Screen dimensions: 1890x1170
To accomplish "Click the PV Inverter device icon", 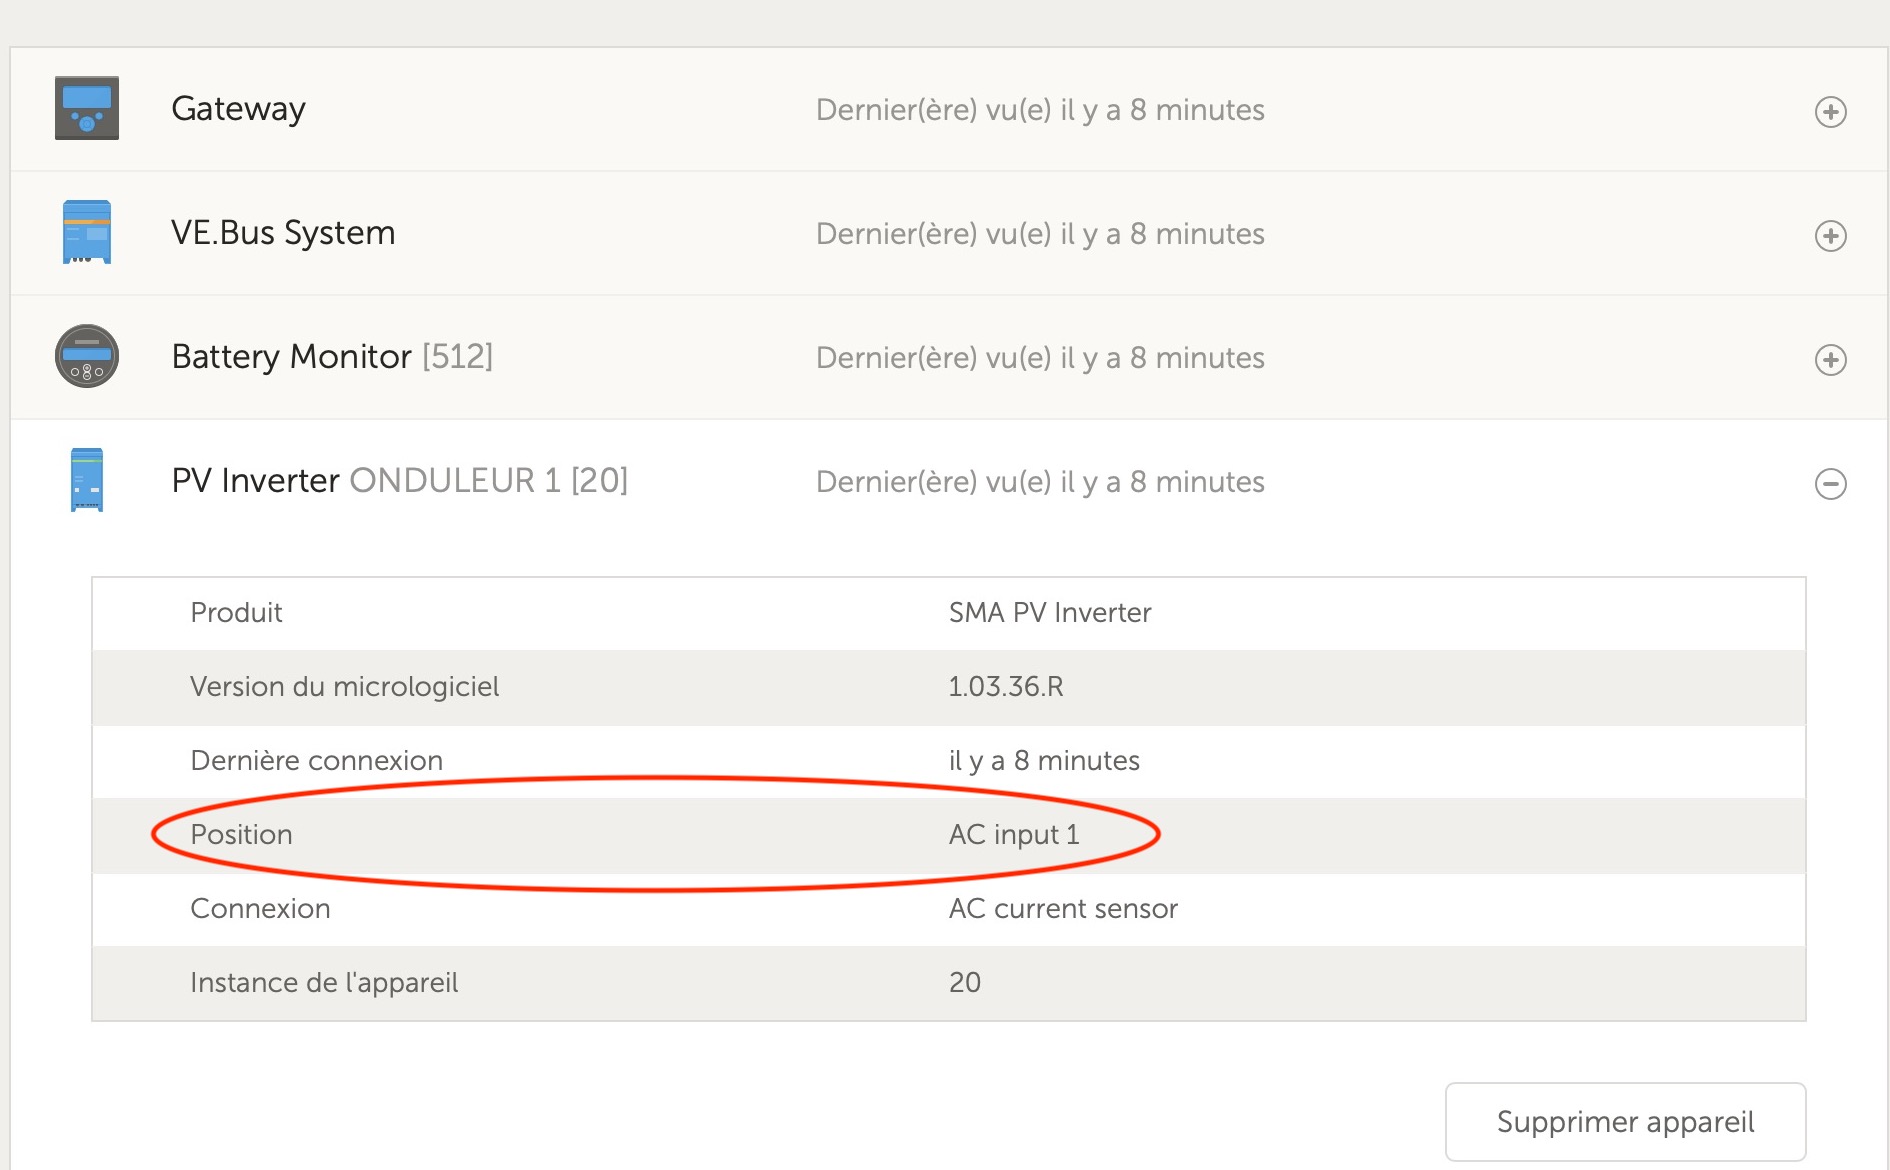I will [x=87, y=480].
